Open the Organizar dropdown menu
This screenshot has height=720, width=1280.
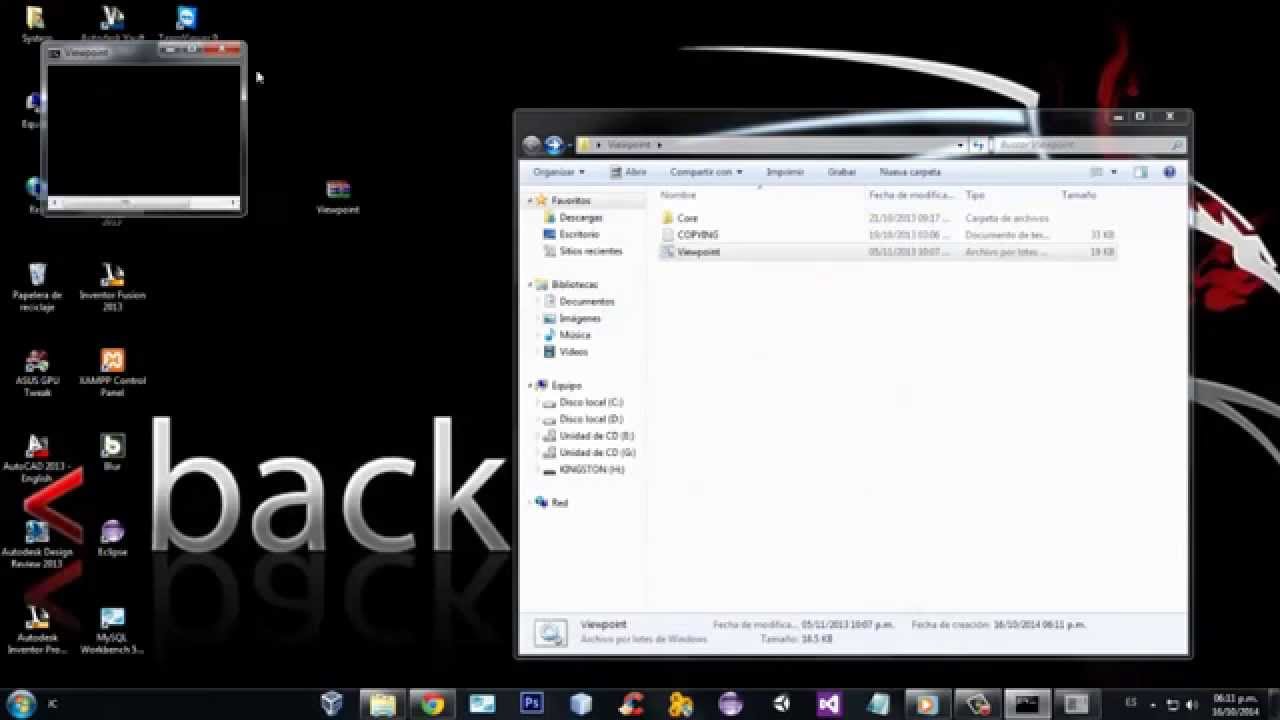click(x=559, y=172)
